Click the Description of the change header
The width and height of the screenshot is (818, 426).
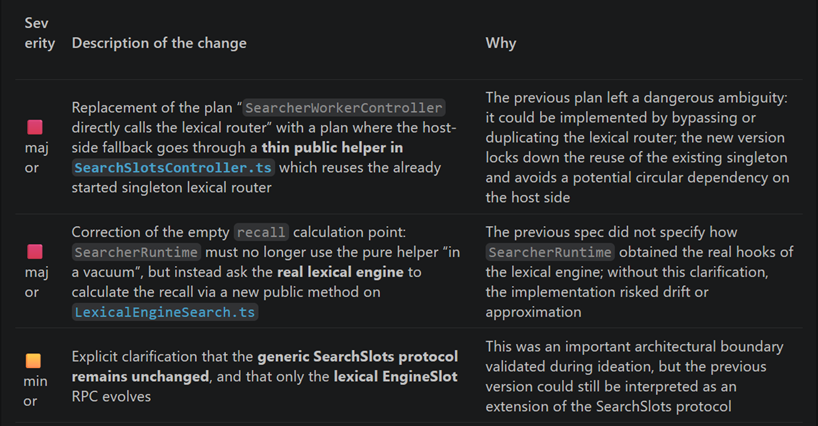click(159, 43)
